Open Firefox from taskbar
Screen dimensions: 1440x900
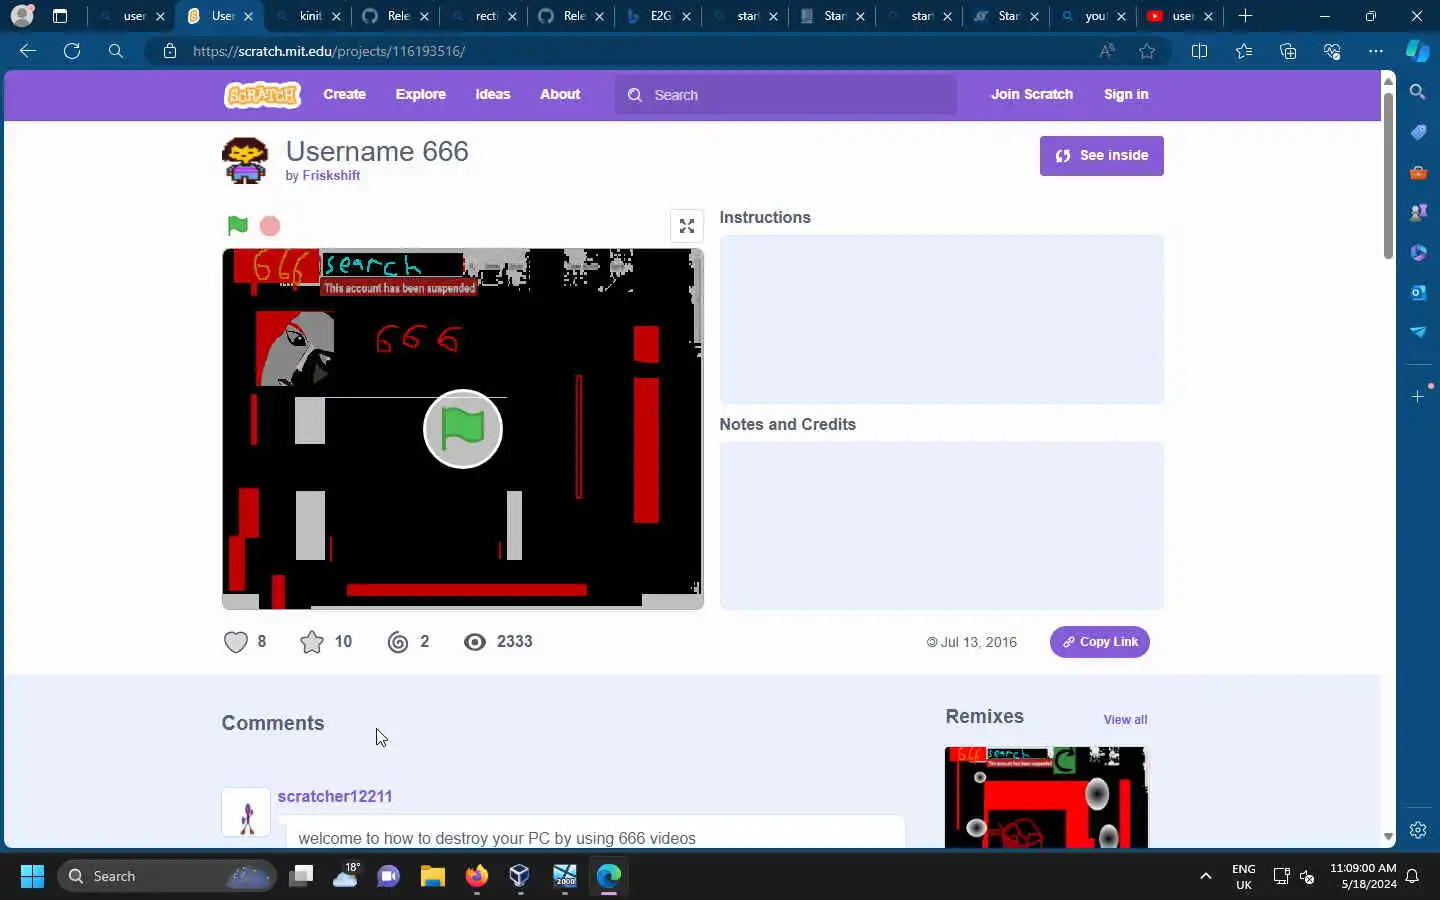(x=476, y=876)
